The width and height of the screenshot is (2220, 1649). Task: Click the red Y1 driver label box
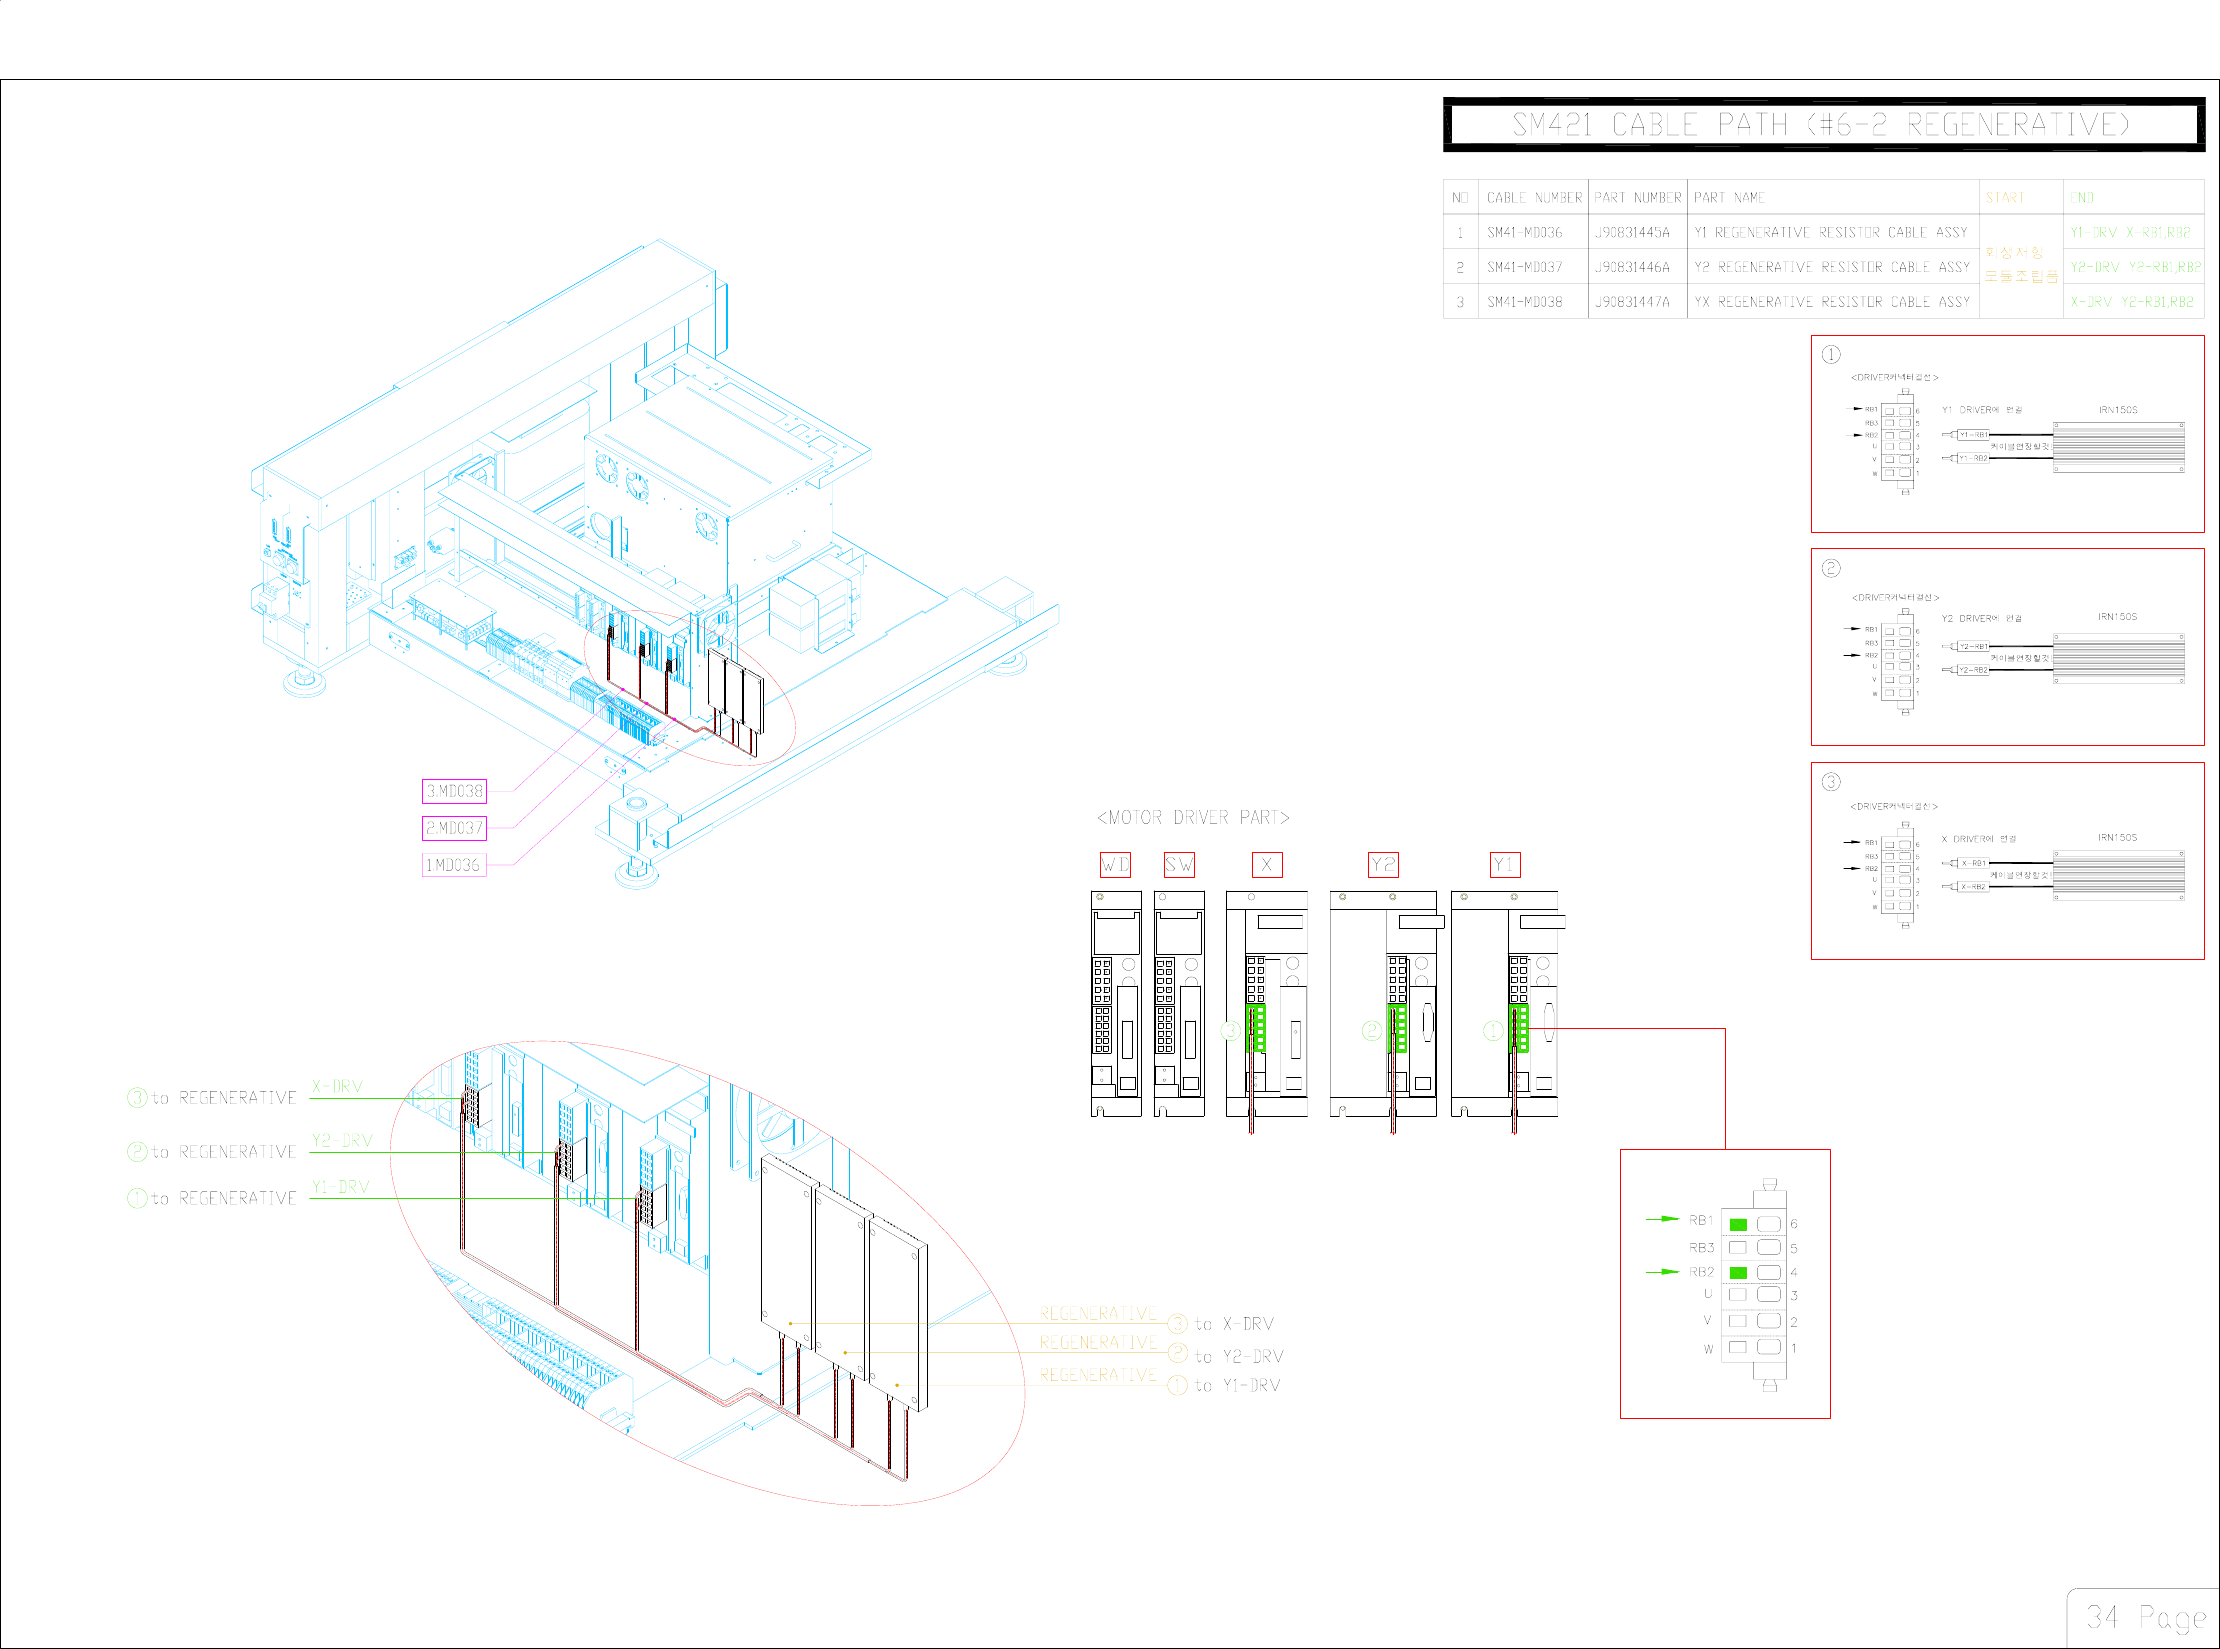(x=1505, y=865)
